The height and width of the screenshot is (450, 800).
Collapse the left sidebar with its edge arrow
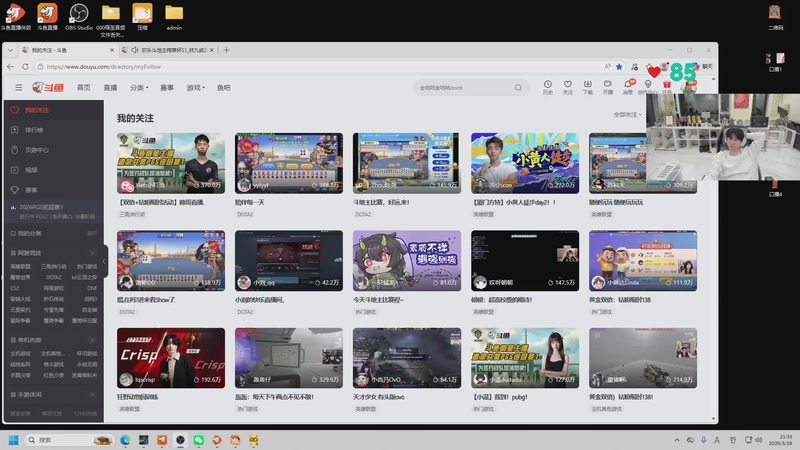pos(105,261)
